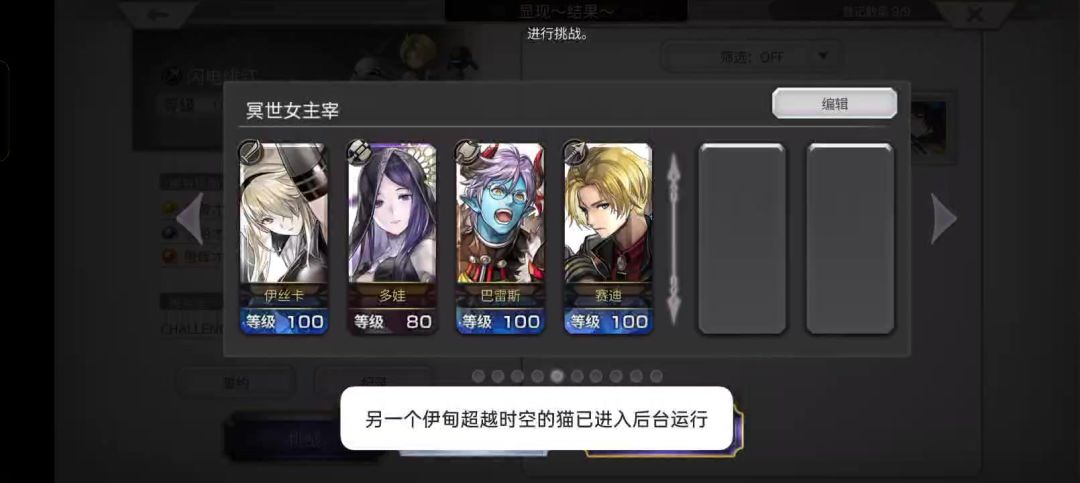Image resolution: width=1080 pixels, height=483 pixels.
Task: Tap the back arrow at top left
Action: tap(157, 14)
